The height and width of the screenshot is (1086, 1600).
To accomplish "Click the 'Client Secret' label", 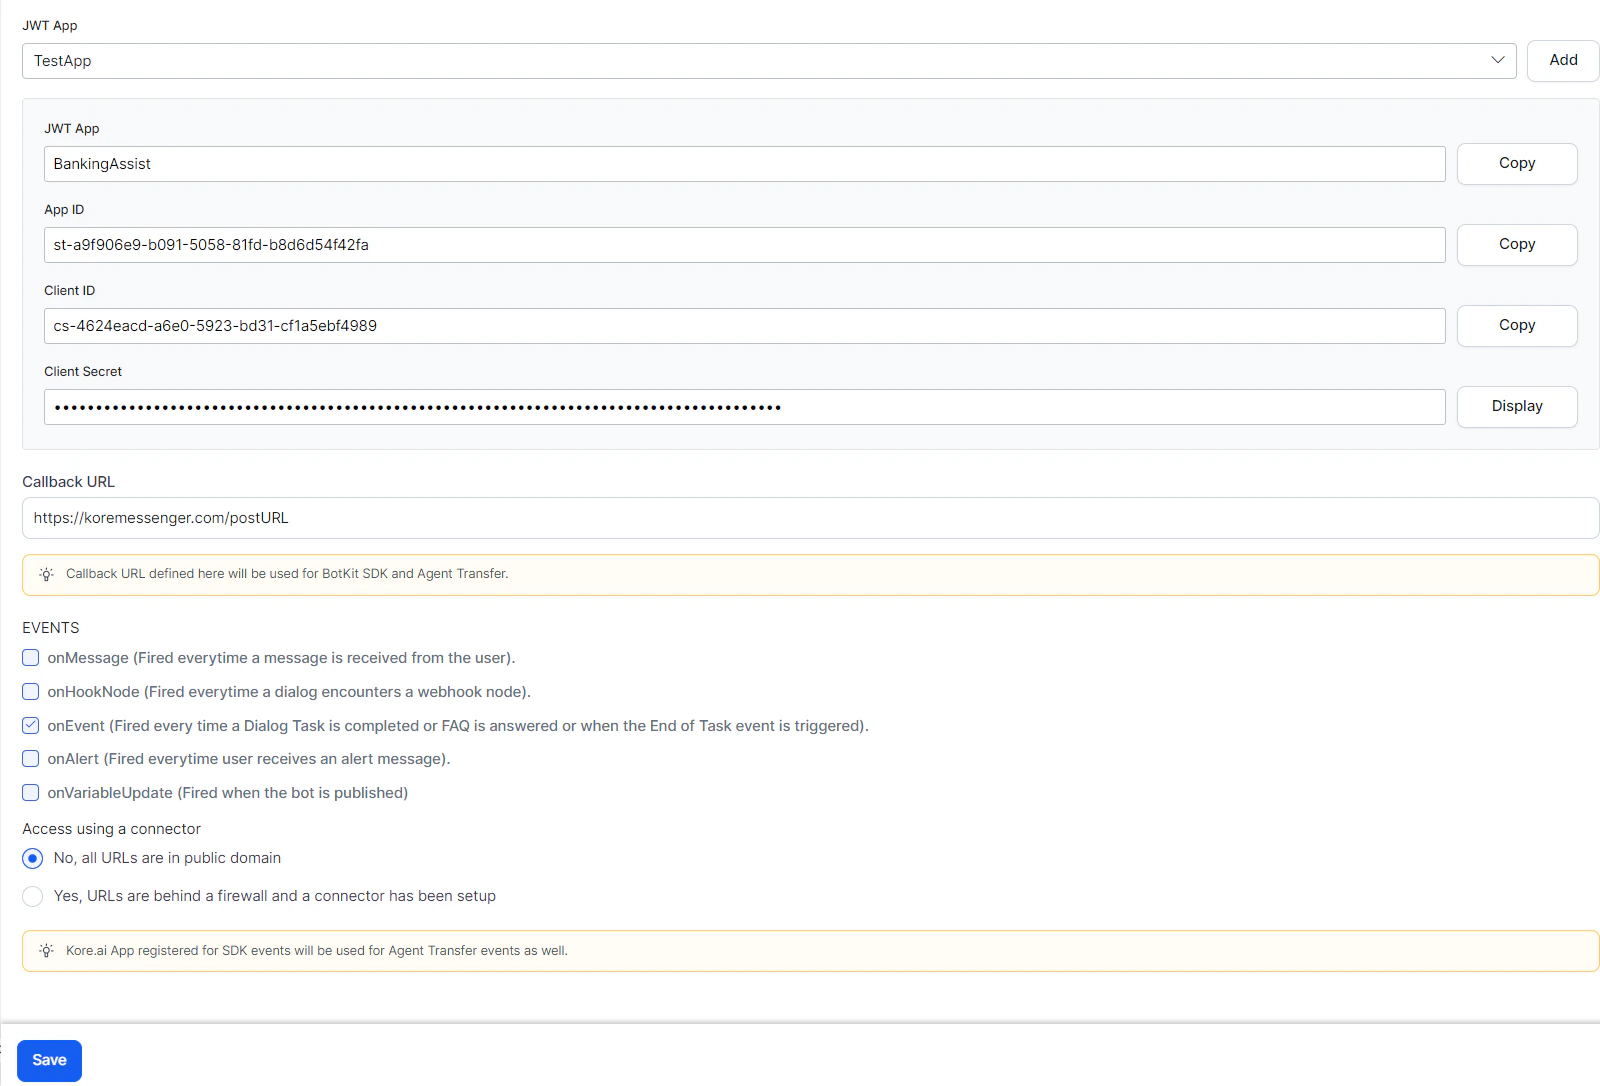I will (x=83, y=372).
